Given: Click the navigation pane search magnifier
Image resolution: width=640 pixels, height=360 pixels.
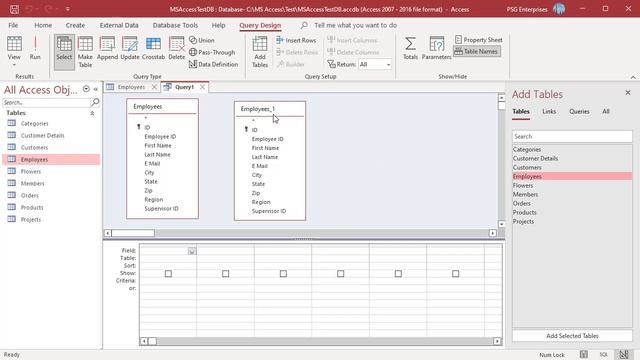Looking at the screenshot, I should point(95,102).
